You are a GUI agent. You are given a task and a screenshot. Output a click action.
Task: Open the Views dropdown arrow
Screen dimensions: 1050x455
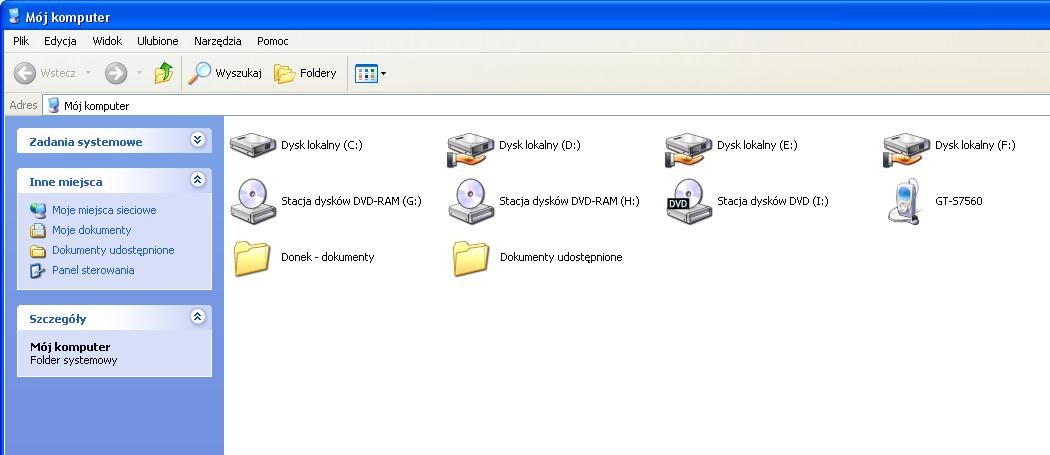point(384,73)
